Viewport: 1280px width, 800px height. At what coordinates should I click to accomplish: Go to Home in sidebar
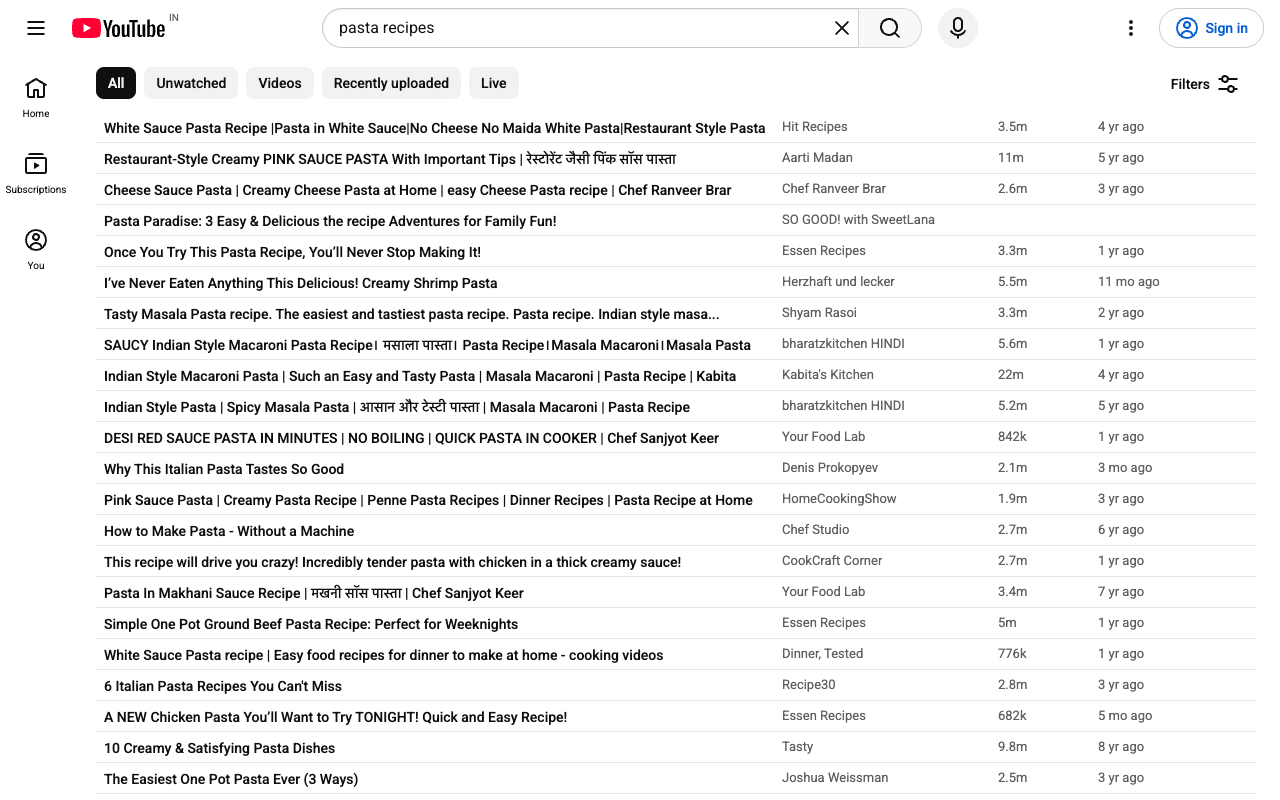36,98
